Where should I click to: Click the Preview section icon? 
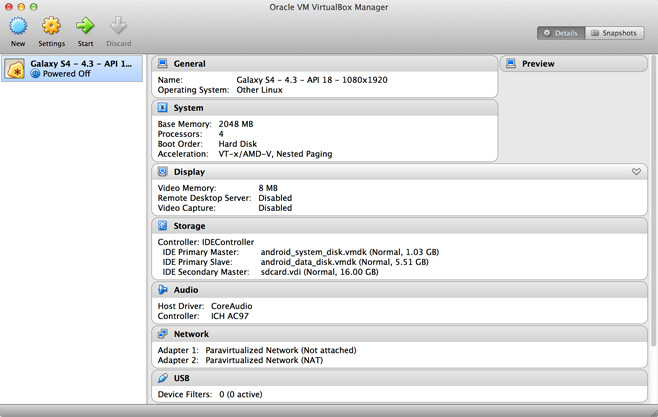point(511,64)
